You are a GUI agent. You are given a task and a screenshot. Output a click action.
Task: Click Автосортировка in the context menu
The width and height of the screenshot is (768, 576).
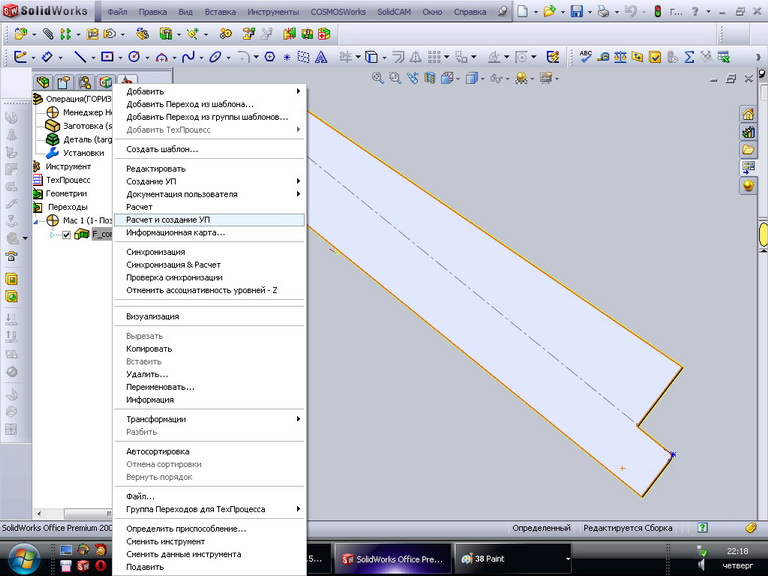(x=158, y=451)
